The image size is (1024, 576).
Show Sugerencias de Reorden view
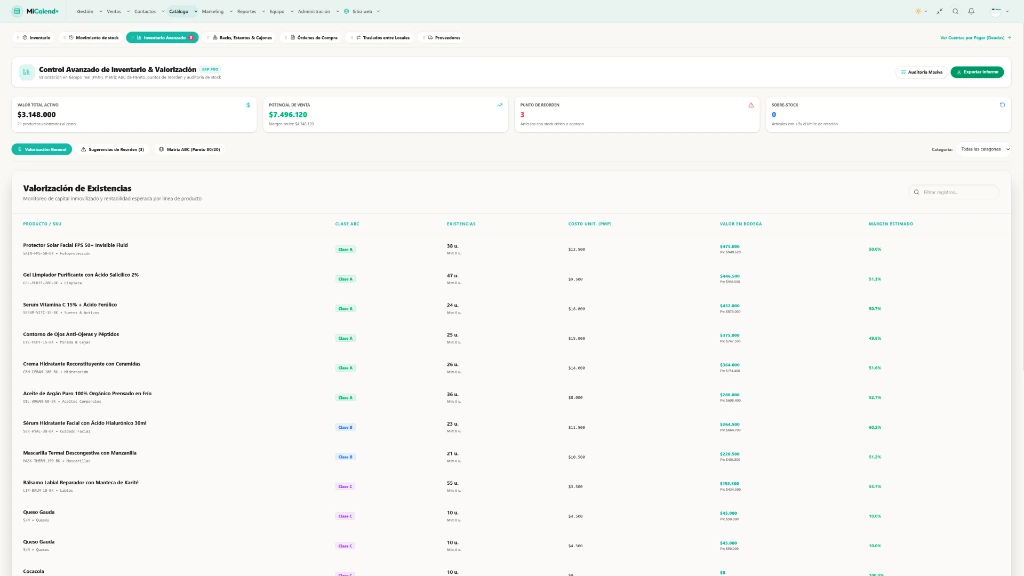point(112,150)
